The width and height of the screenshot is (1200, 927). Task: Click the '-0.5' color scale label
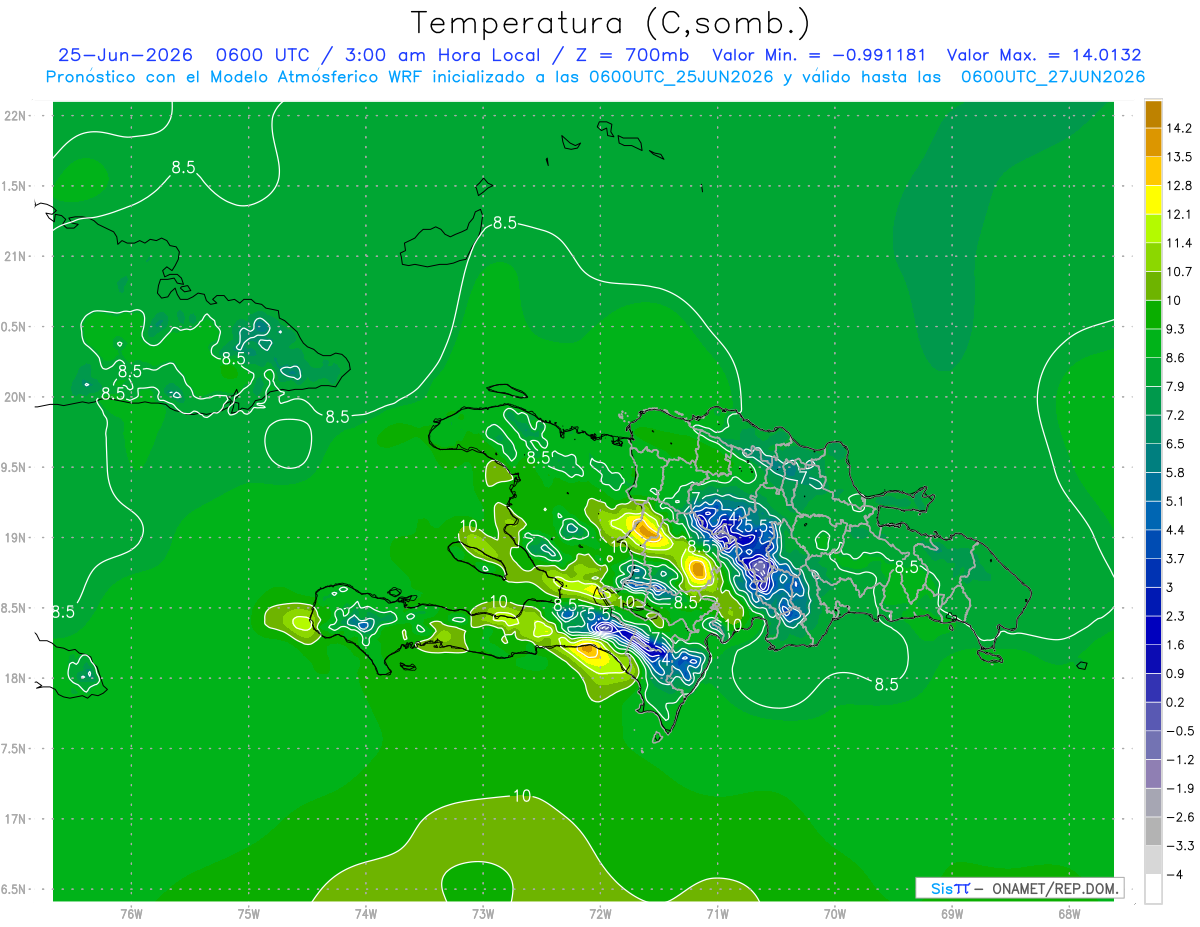coord(1178,731)
